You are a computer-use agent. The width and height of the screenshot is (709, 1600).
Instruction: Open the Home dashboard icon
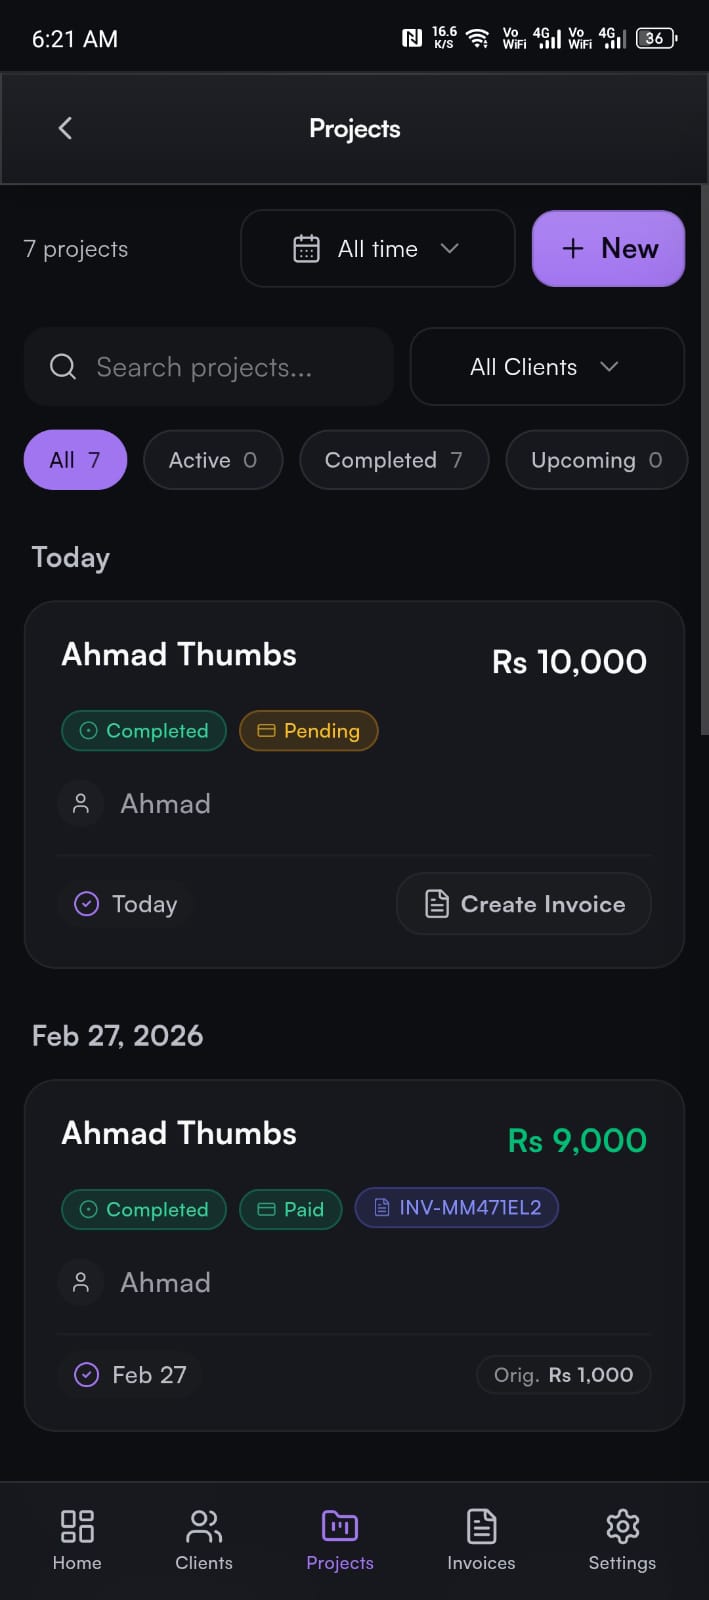(x=77, y=1526)
